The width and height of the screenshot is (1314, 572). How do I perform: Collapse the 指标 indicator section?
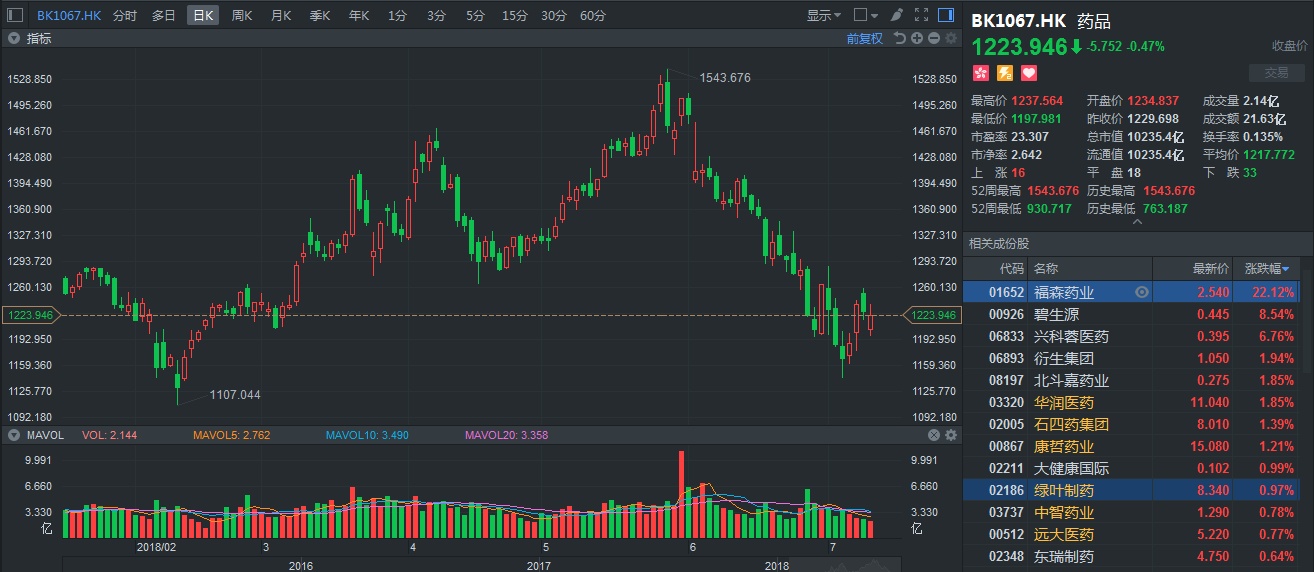click(14, 38)
